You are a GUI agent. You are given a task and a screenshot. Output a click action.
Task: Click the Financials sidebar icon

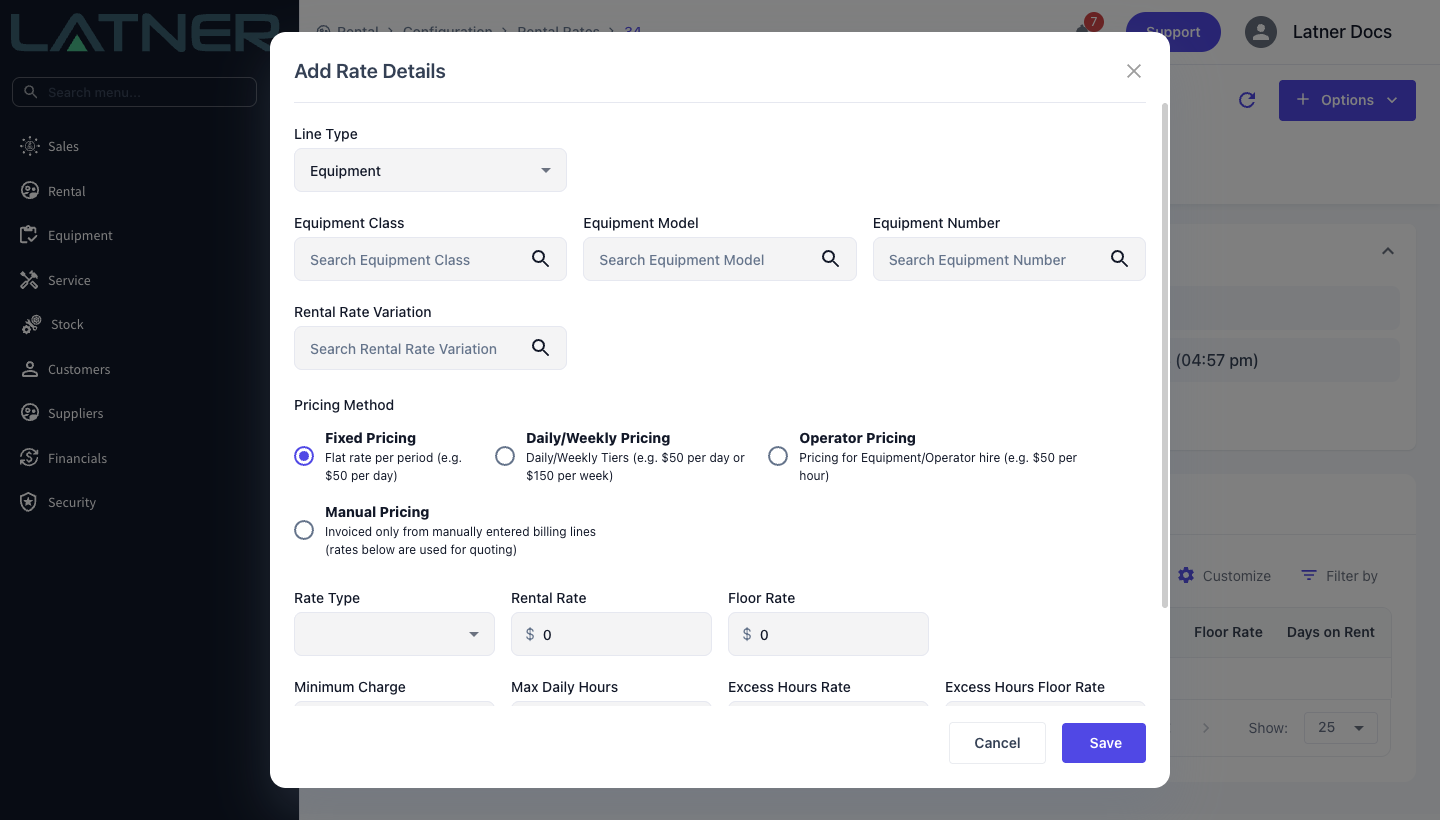click(29, 458)
